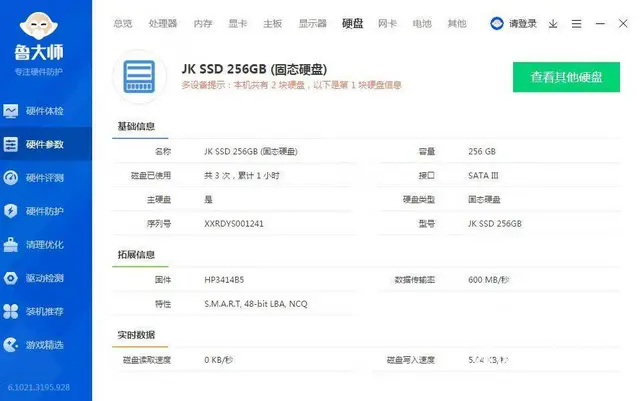Screen dimensions: 640x401
Task: Switch to the 电池 tab
Action: [x=422, y=24]
